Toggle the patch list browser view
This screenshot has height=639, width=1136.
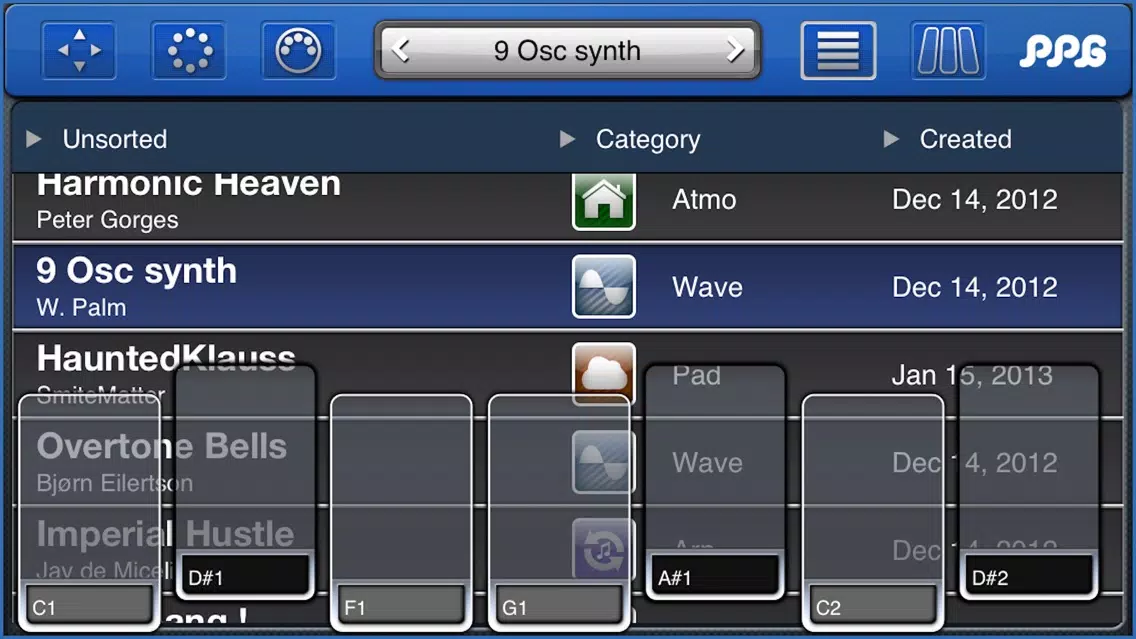coord(838,51)
